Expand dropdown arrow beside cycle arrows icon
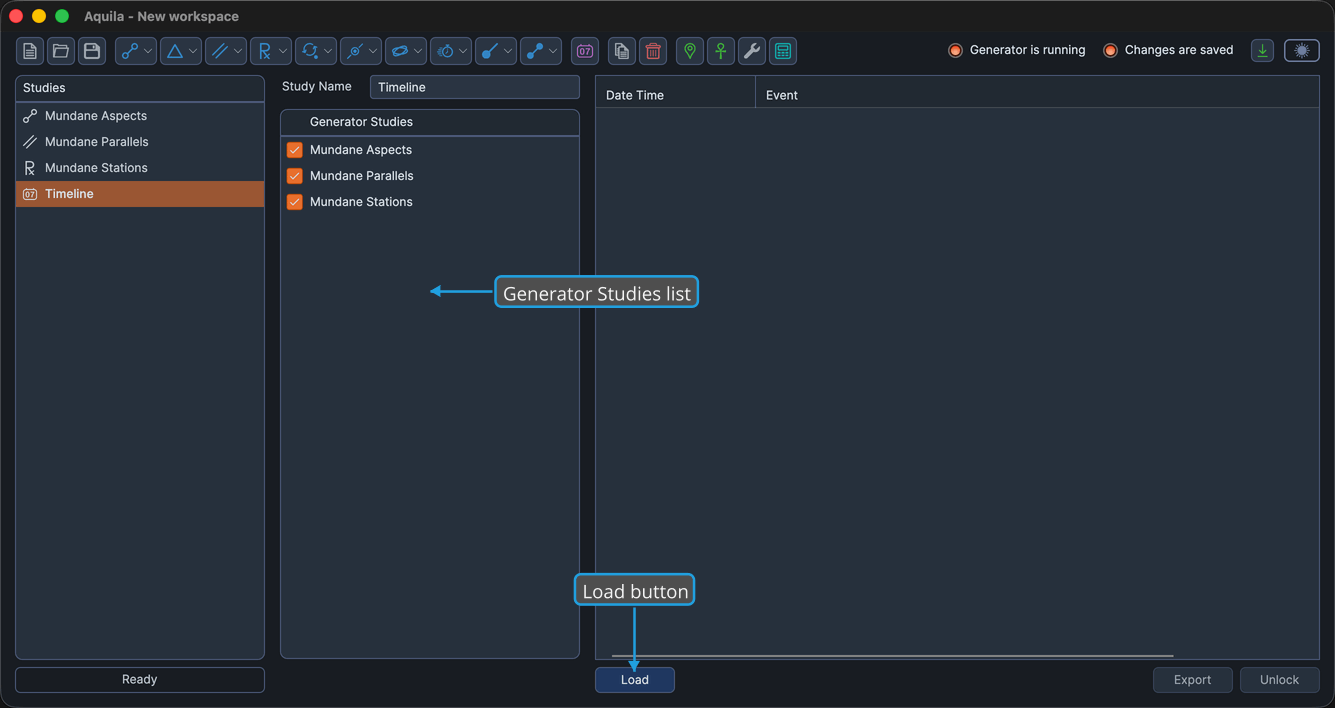 point(328,51)
